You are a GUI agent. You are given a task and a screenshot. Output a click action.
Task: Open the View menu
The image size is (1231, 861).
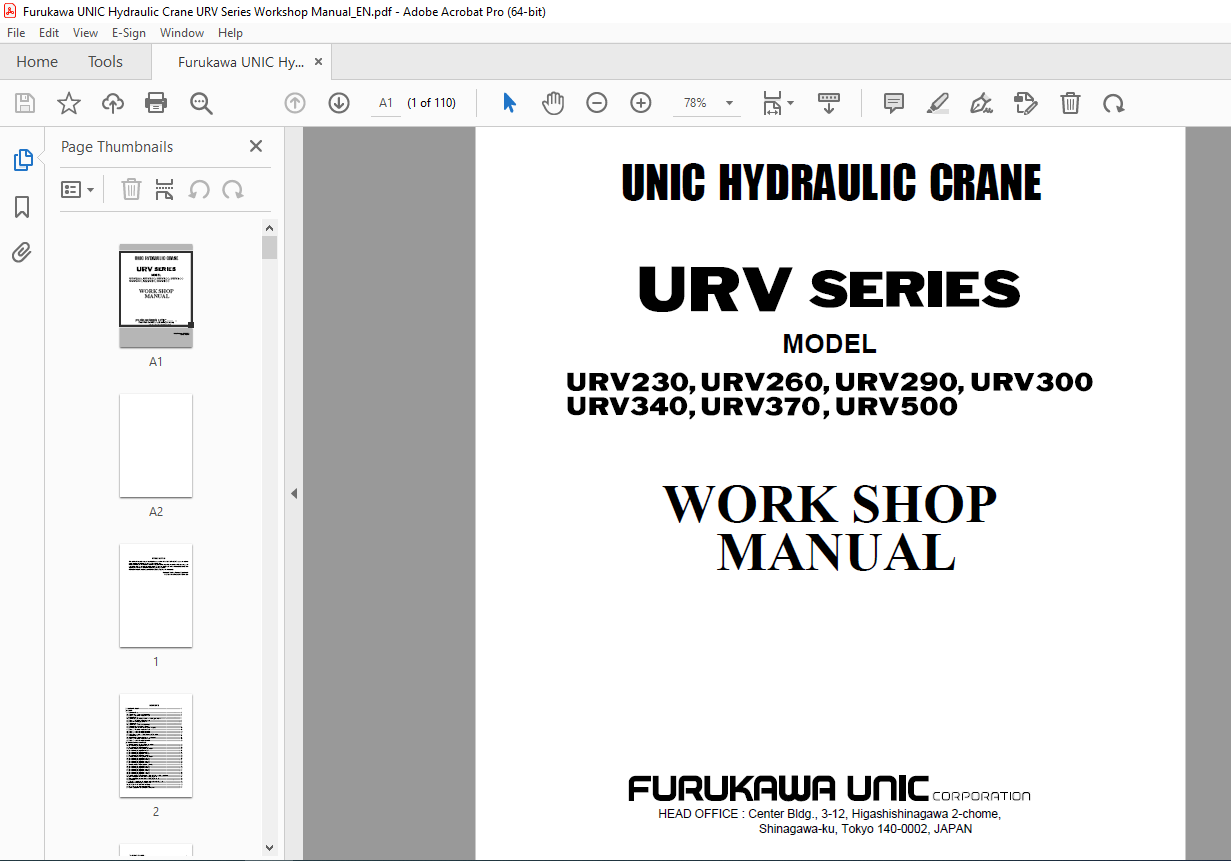(85, 33)
